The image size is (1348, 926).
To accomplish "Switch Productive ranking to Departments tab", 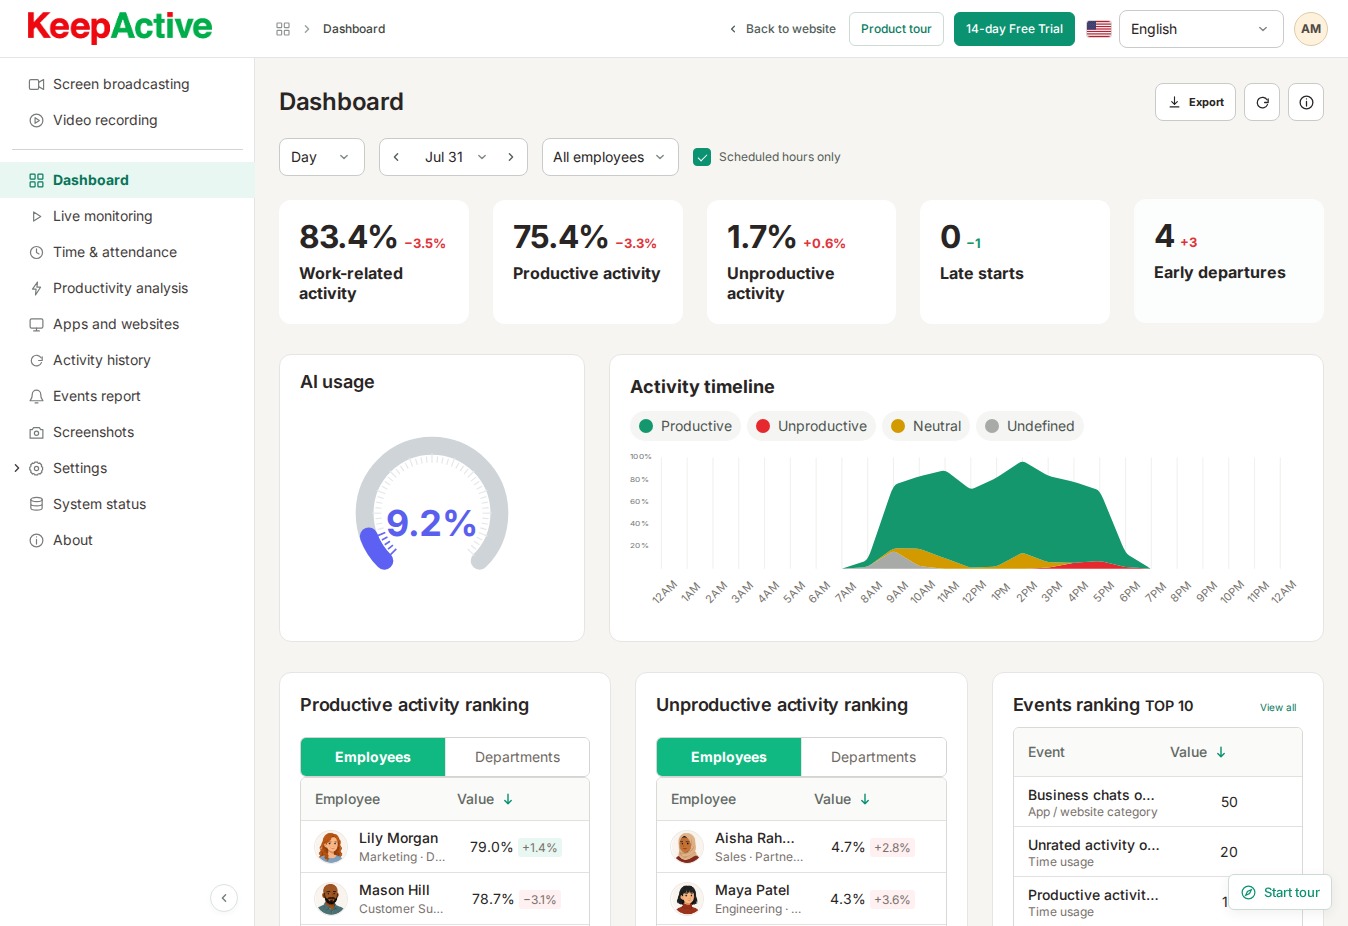I will [x=517, y=757].
